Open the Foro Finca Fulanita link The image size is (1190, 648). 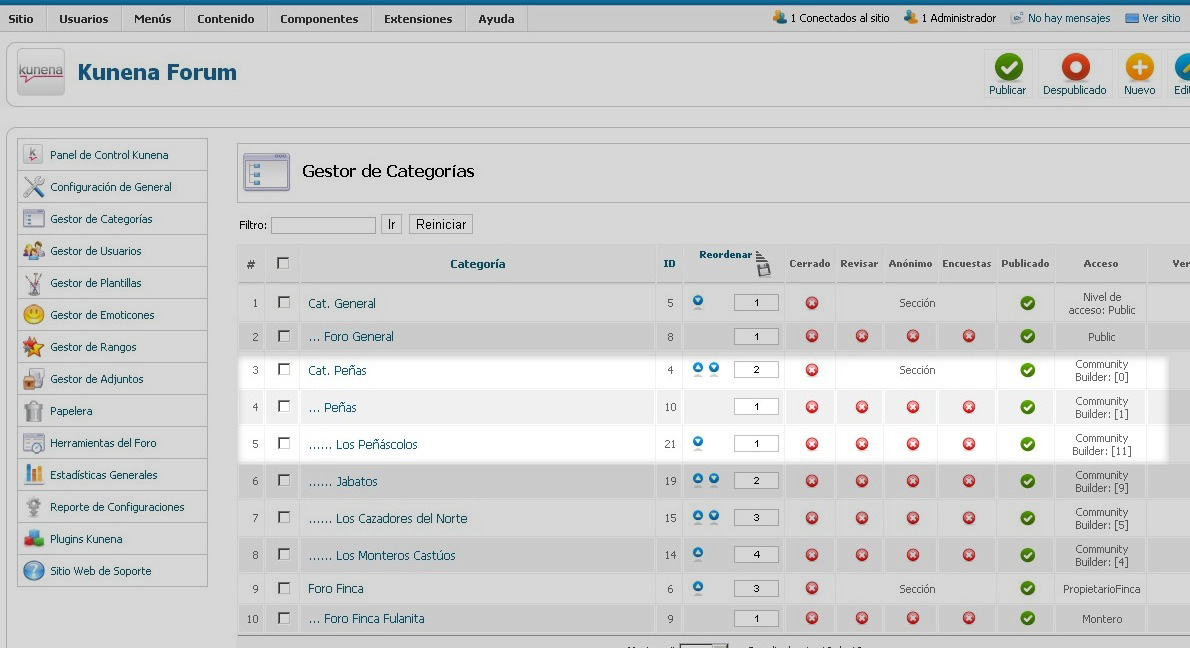click(x=374, y=619)
